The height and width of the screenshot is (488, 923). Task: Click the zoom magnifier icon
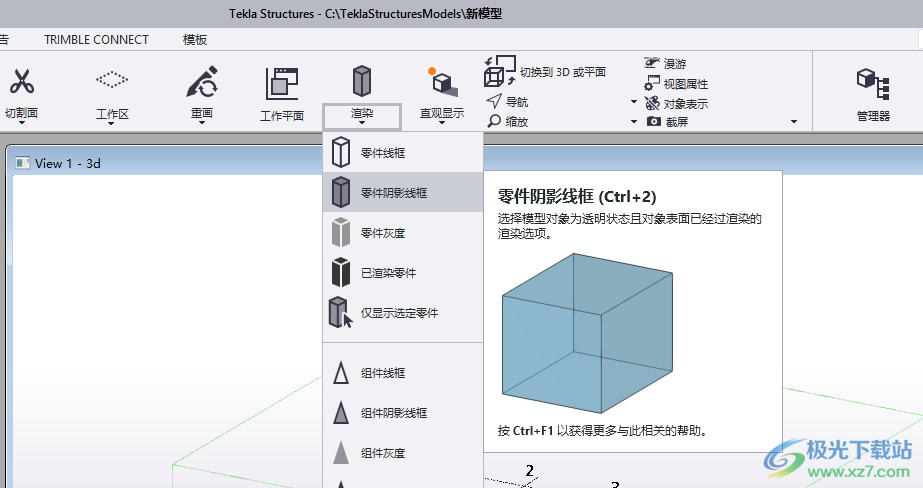pyautogui.click(x=494, y=121)
